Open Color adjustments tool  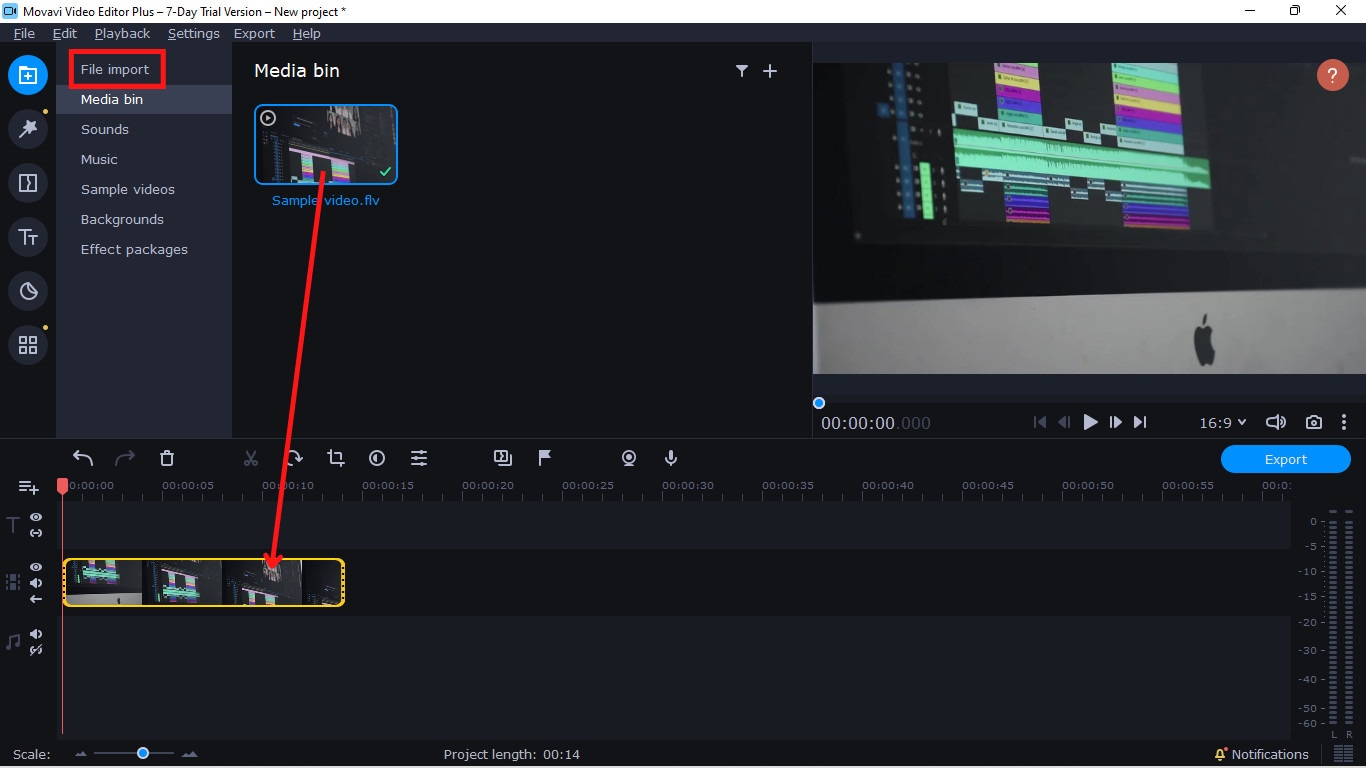point(377,458)
